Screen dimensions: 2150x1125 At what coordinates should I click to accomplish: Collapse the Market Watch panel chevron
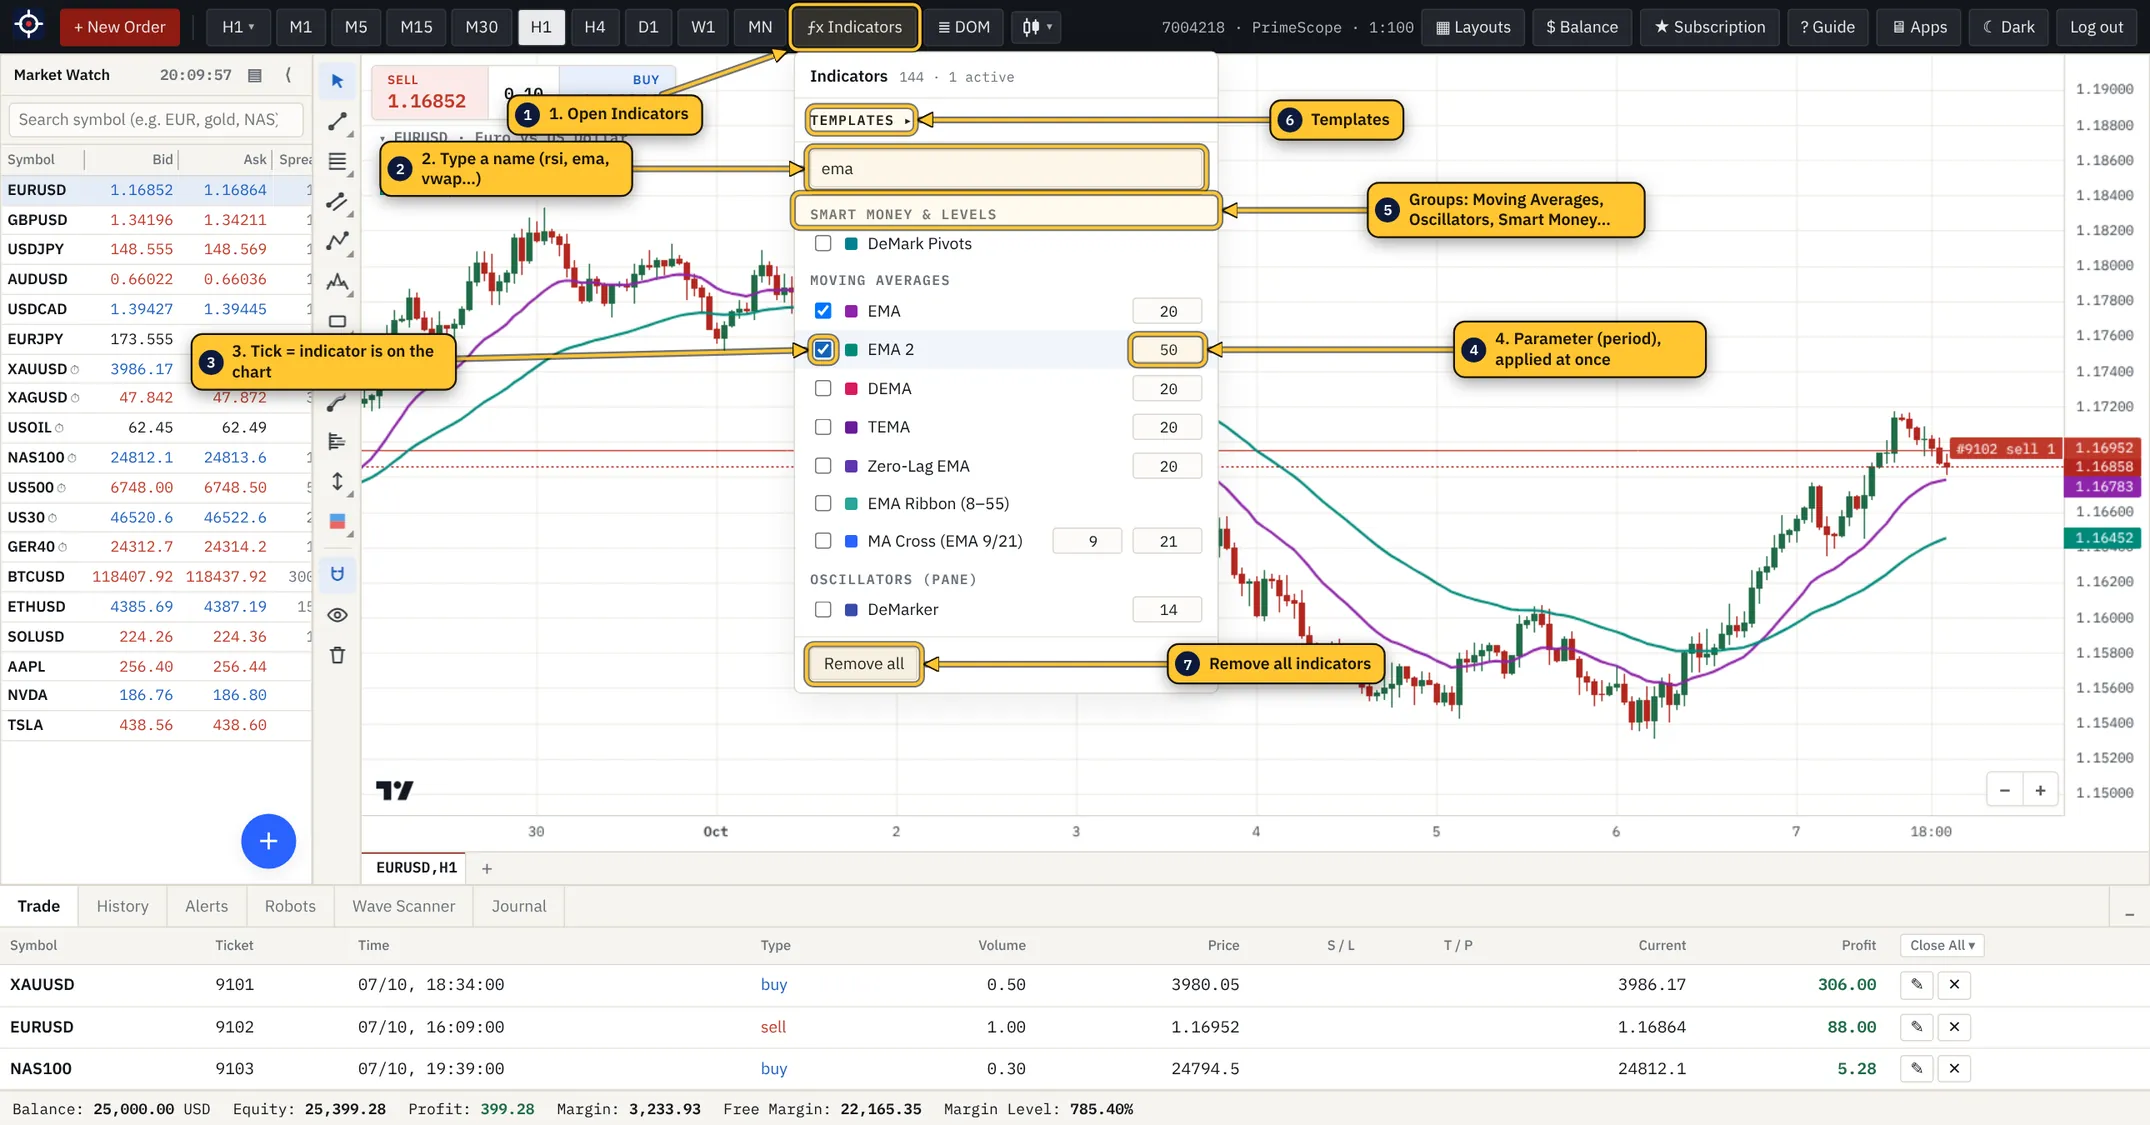(289, 75)
